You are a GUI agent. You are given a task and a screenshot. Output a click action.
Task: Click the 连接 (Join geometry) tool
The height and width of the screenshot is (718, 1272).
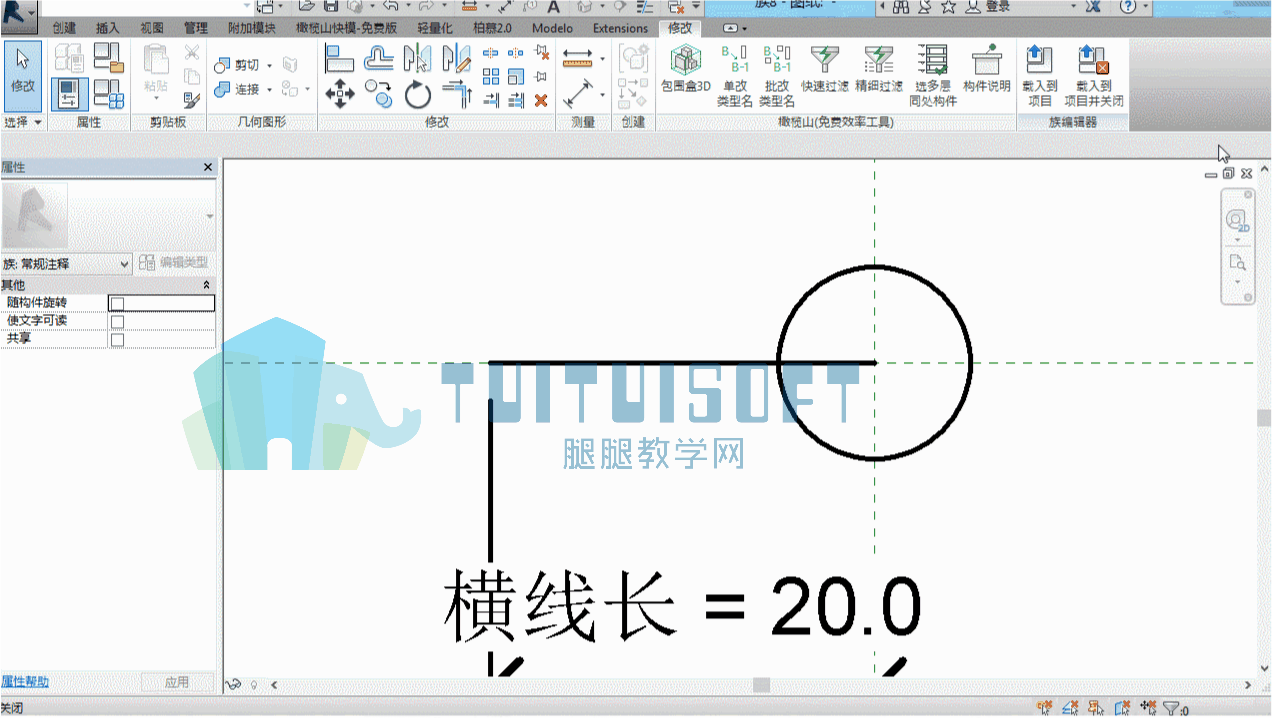[x=236, y=90]
